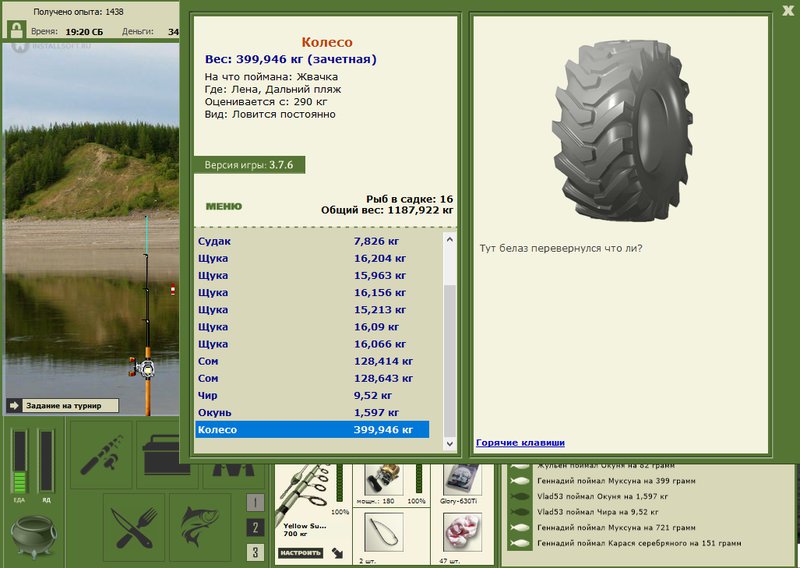Close the catch info window with X
Screen dimensions: 800x568
[x=788, y=11]
